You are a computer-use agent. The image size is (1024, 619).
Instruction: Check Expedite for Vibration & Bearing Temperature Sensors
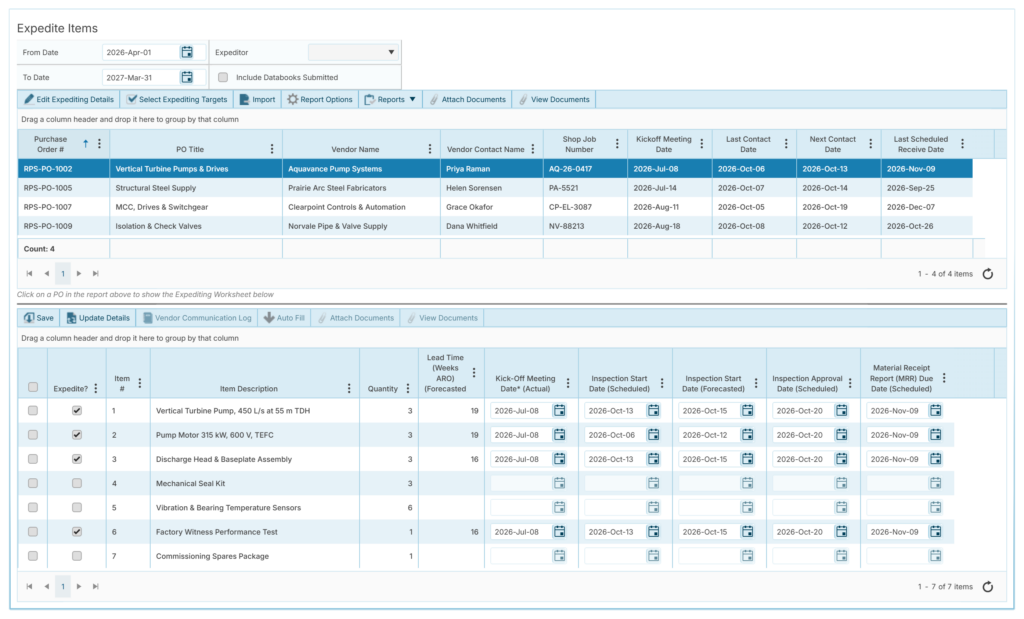pyautogui.click(x=76, y=507)
